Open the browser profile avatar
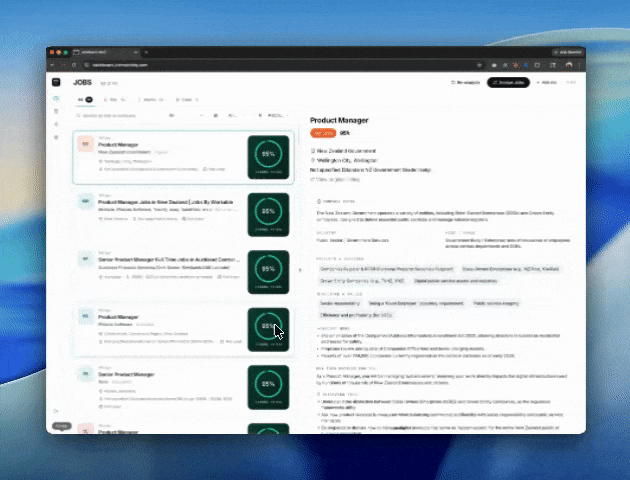630x480 pixels. (569, 65)
